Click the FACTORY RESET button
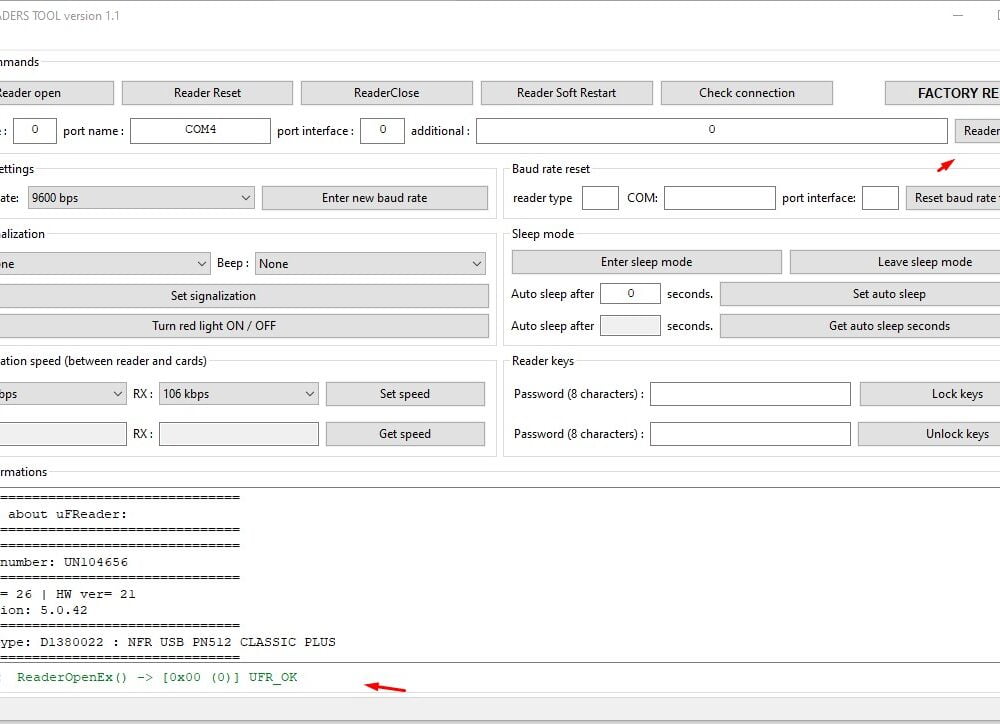Viewport: 1000px width, 724px height. click(x=943, y=93)
